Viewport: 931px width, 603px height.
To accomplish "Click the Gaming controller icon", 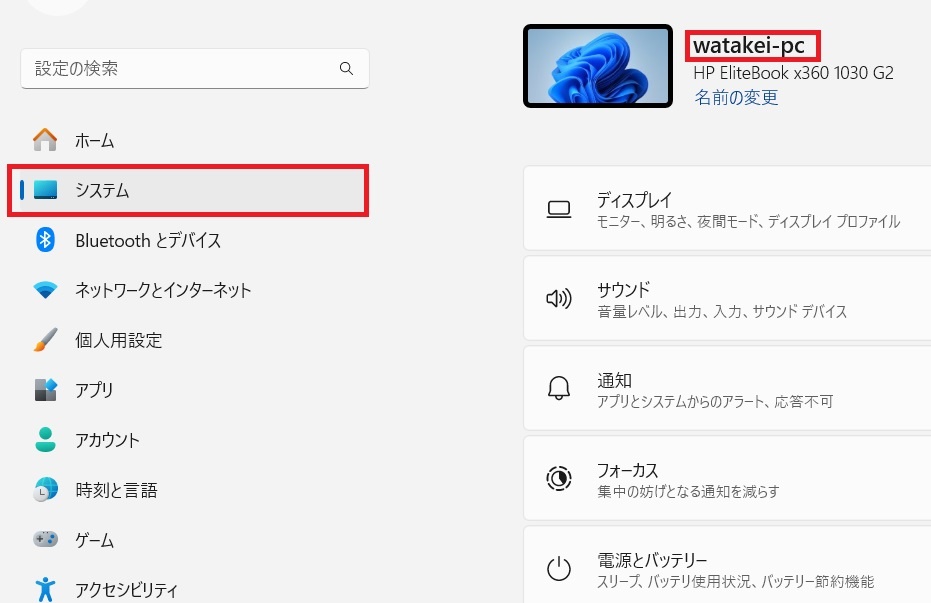I will click(x=45, y=539).
